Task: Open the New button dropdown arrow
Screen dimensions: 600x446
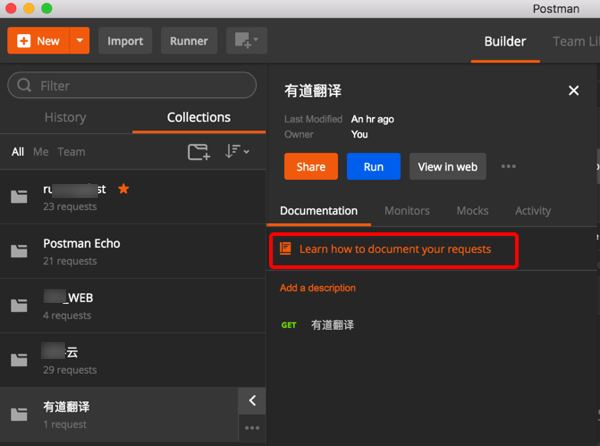Action: click(80, 41)
